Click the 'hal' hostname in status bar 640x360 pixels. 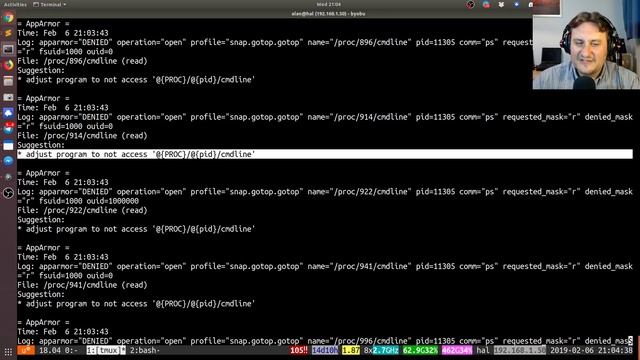click(x=483, y=350)
